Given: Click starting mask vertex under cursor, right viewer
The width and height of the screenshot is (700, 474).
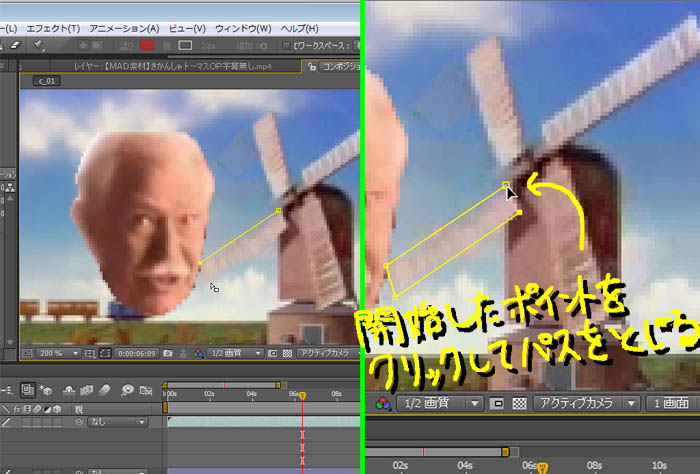Looking at the screenshot, I should tap(506, 185).
